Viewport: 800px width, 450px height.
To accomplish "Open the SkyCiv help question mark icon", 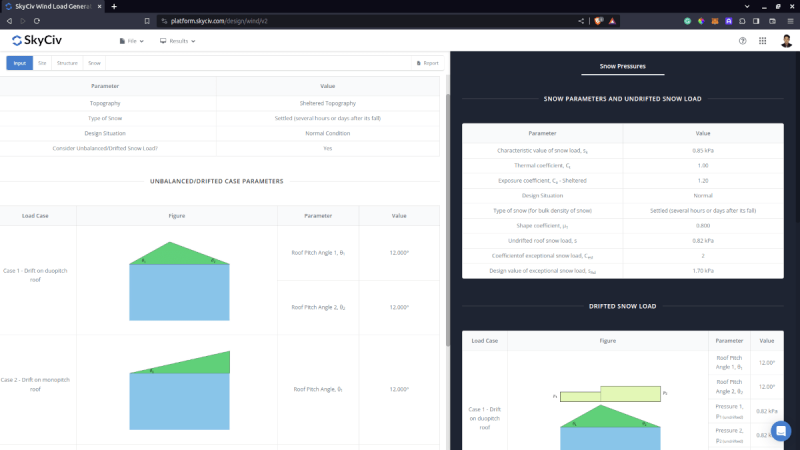I will tap(742, 41).
